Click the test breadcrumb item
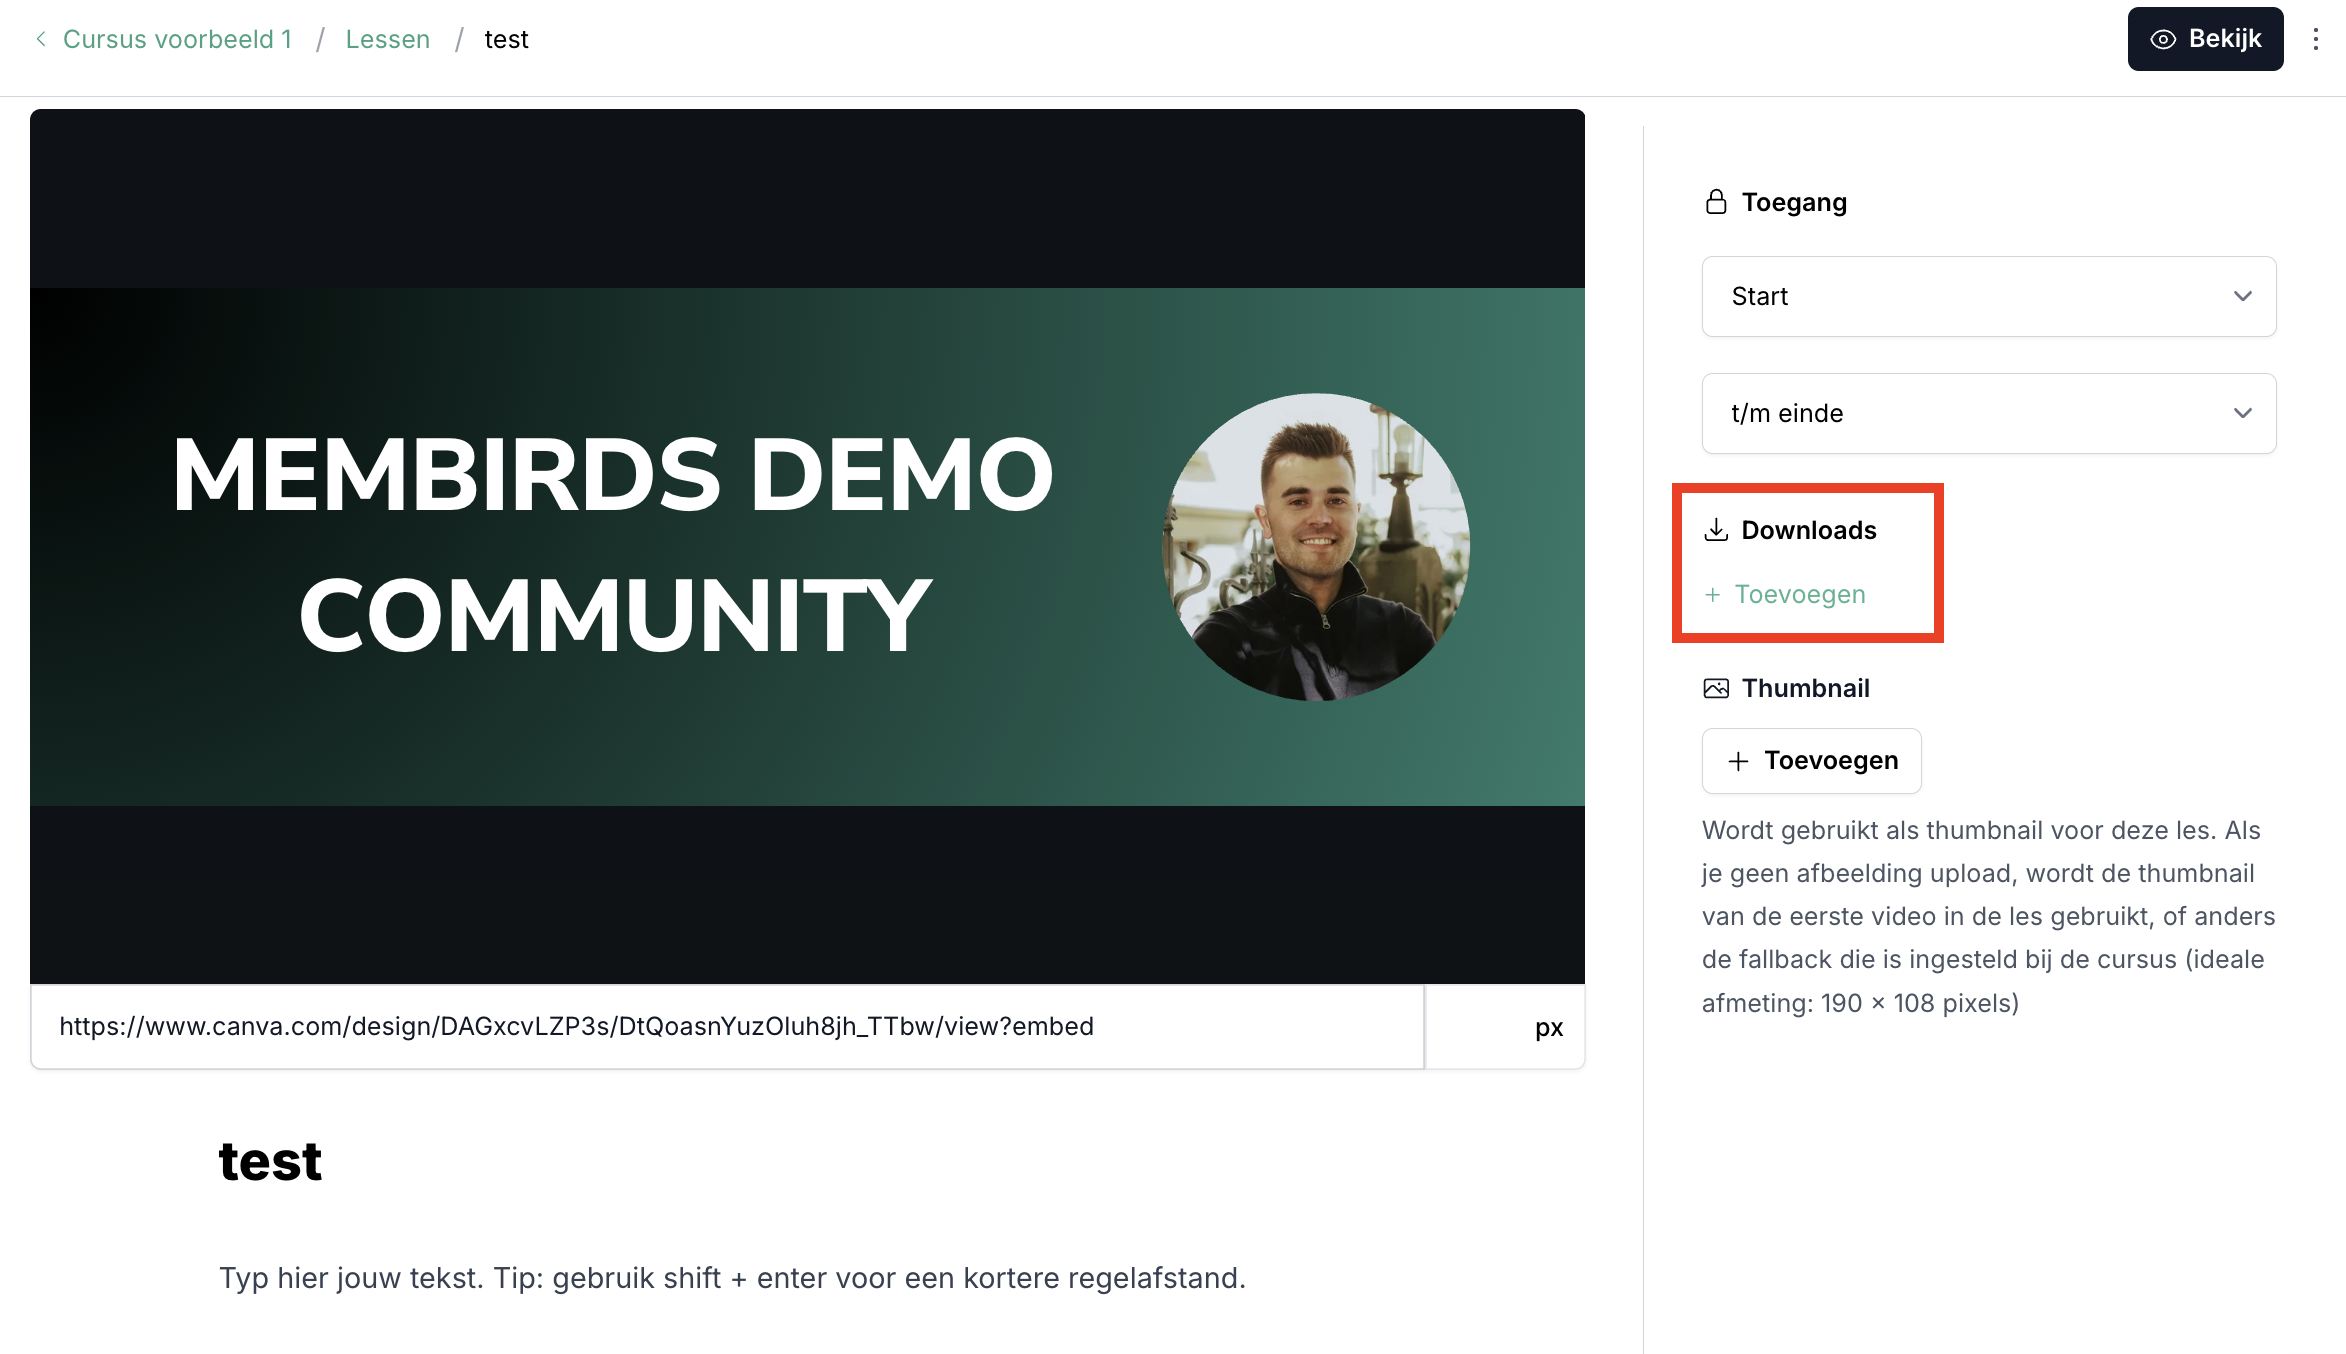Screen dimensions: 2346x1354 click(x=506, y=39)
